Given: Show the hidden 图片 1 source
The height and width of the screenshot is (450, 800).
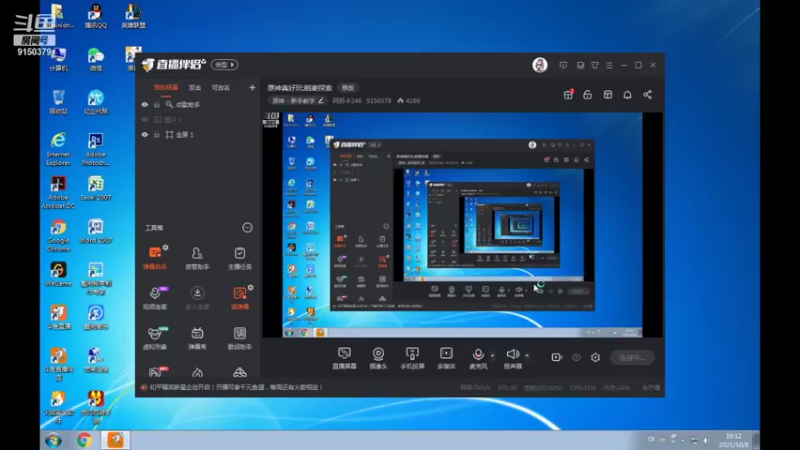Looking at the screenshot, I should pos(145,120).
